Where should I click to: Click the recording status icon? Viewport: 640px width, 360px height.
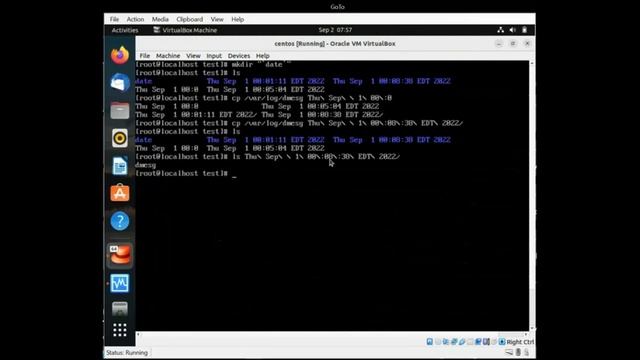[x=486, y=342]
